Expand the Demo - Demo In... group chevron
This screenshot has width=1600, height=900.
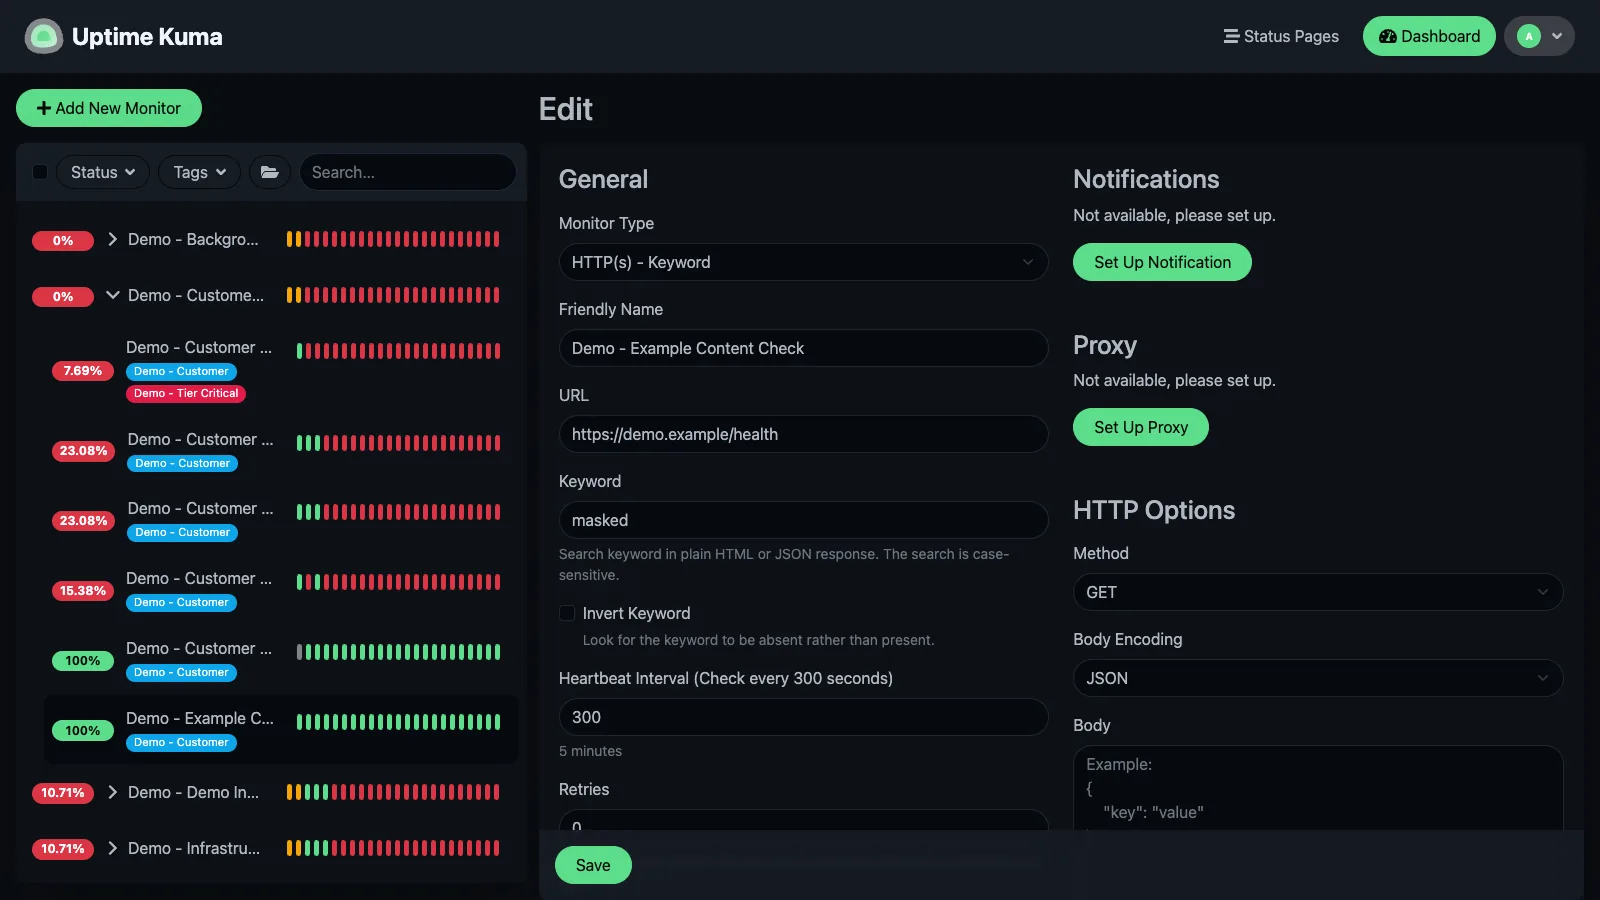[112, 792]
